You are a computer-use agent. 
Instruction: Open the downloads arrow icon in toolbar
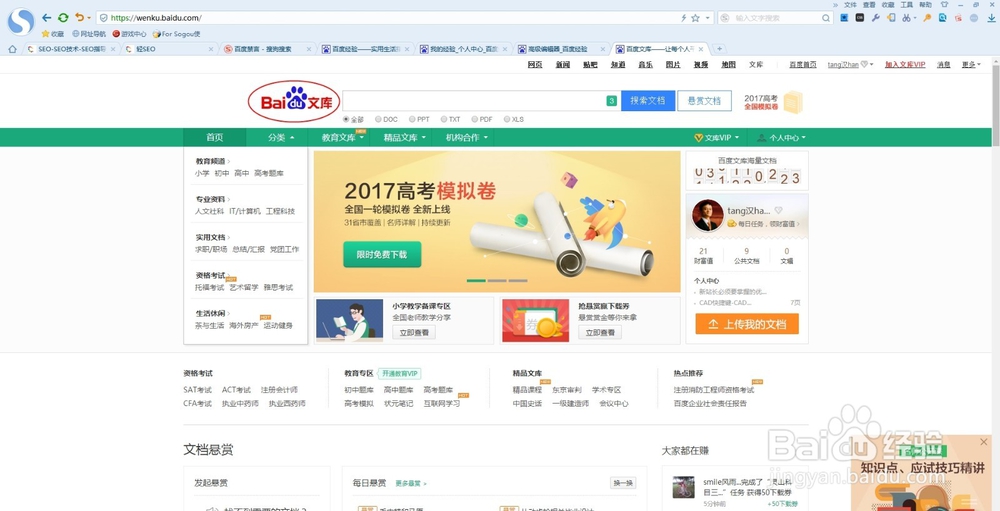coord(991,18)
